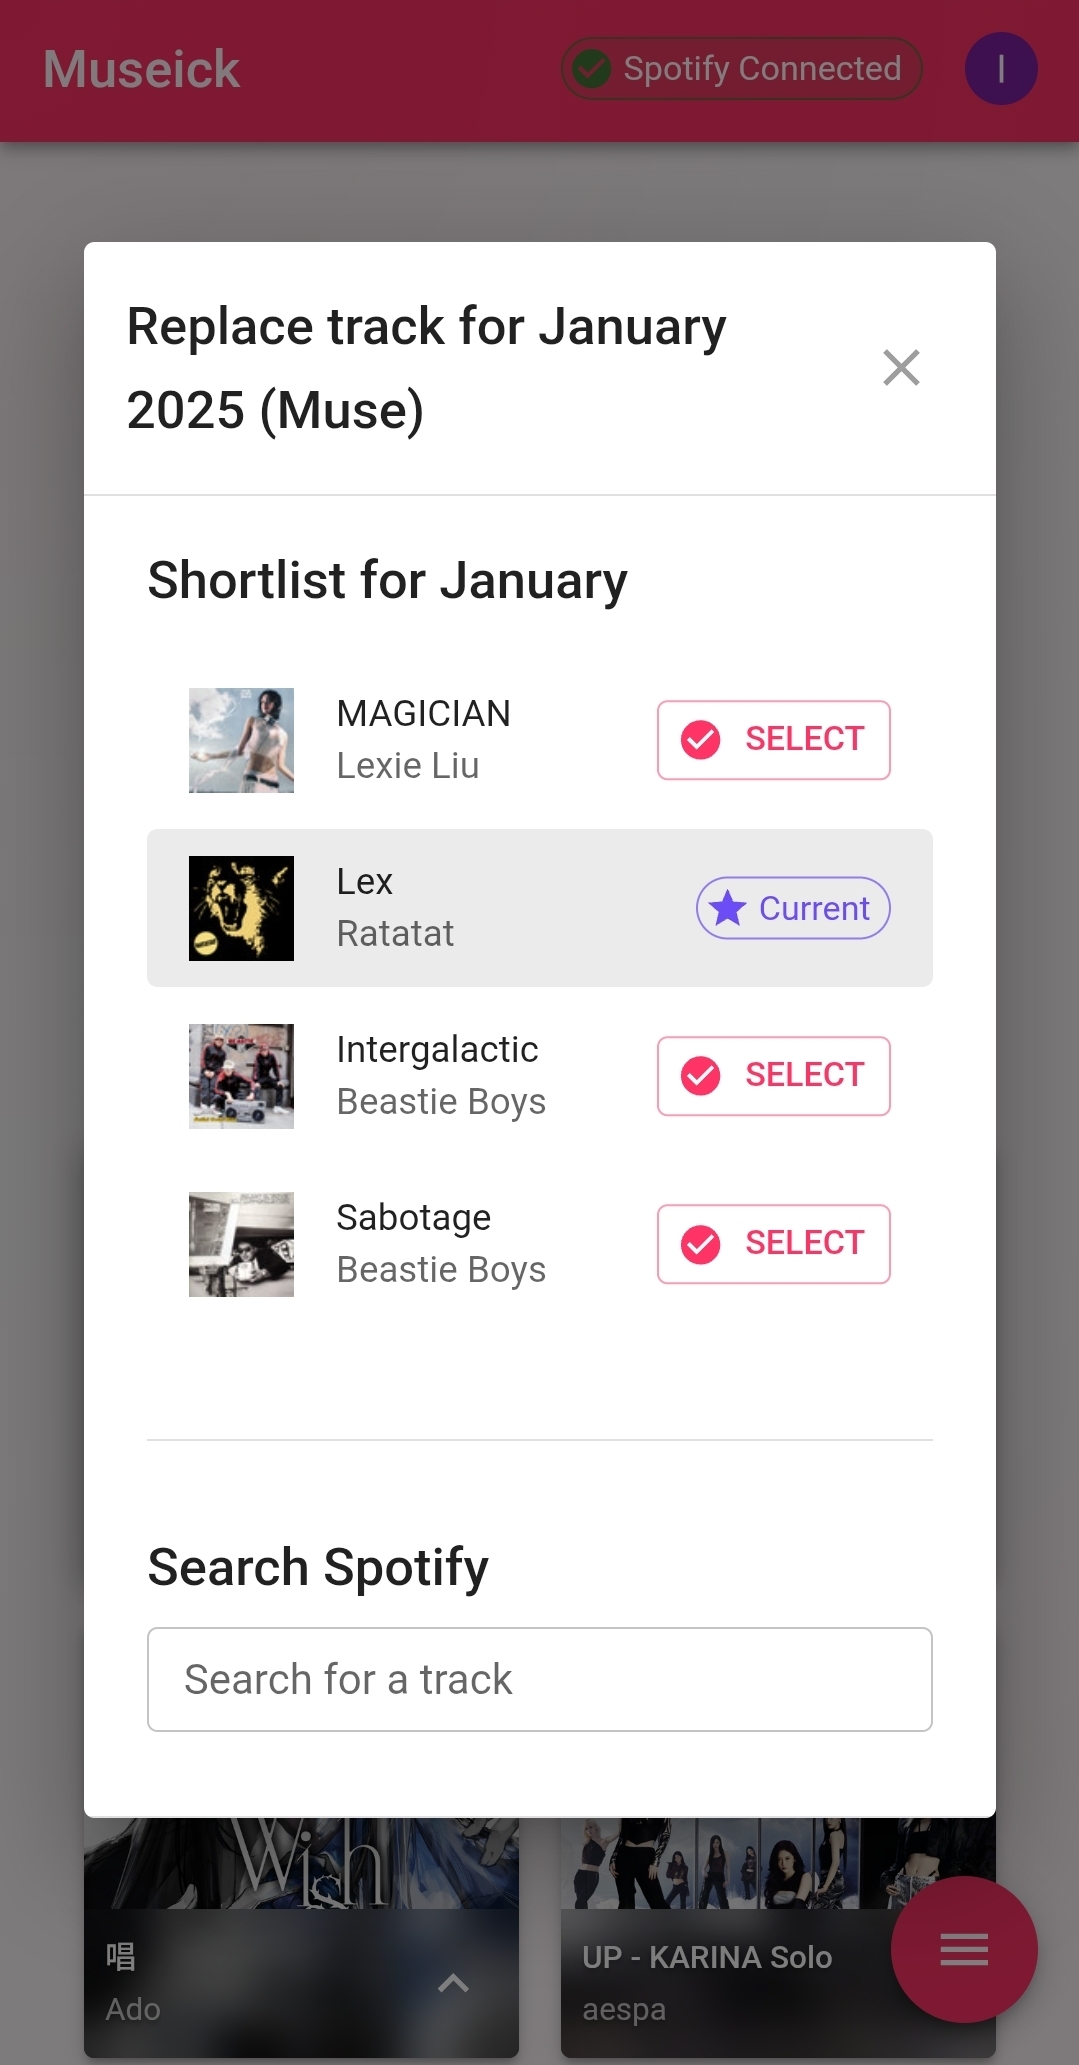This screenshot has height=2065, width=1079.
Task: Click the MAGICIAN album cover
Action: [241, 740]
